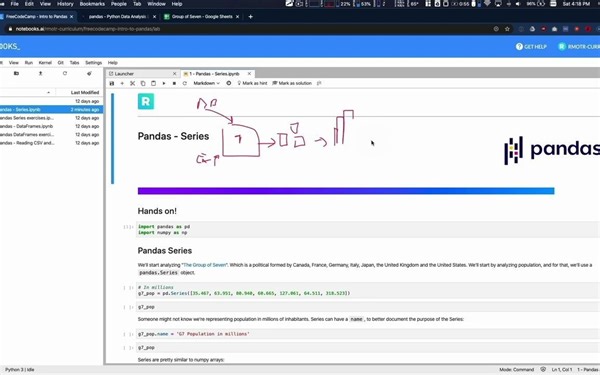The width and height of the screenshot is (600, 375).
Task: Save the notebook with the toolbar icon
Action: point(112,83)
